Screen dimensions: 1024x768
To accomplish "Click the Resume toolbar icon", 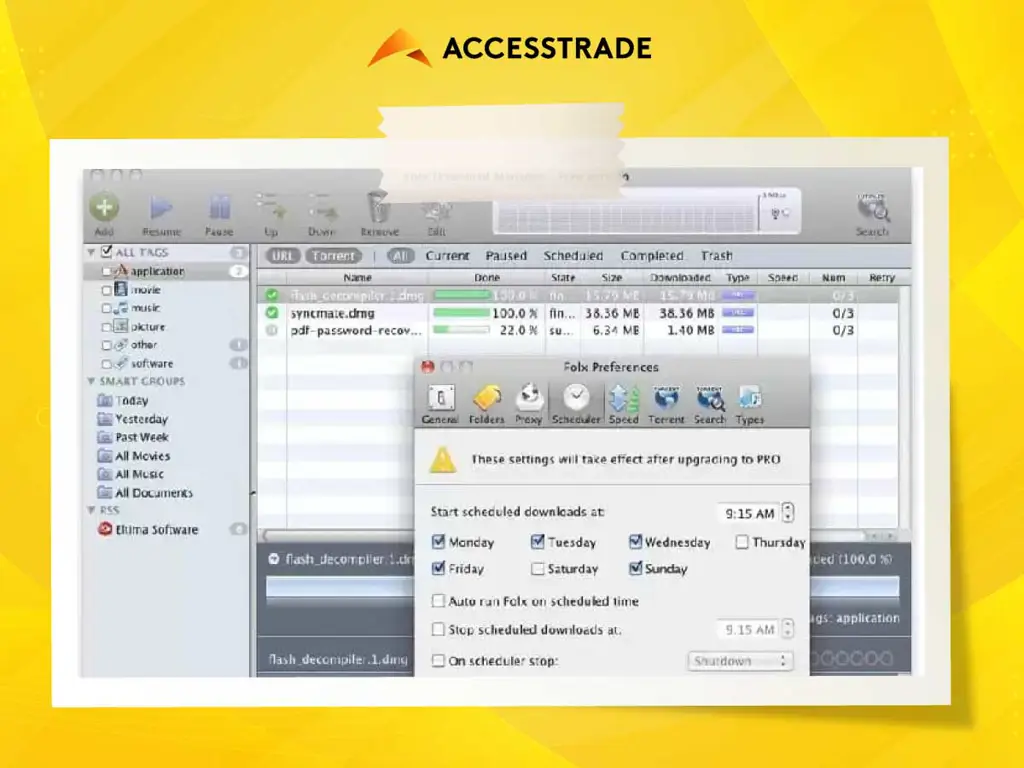I will pyautogui.click(x=161, y=208).
